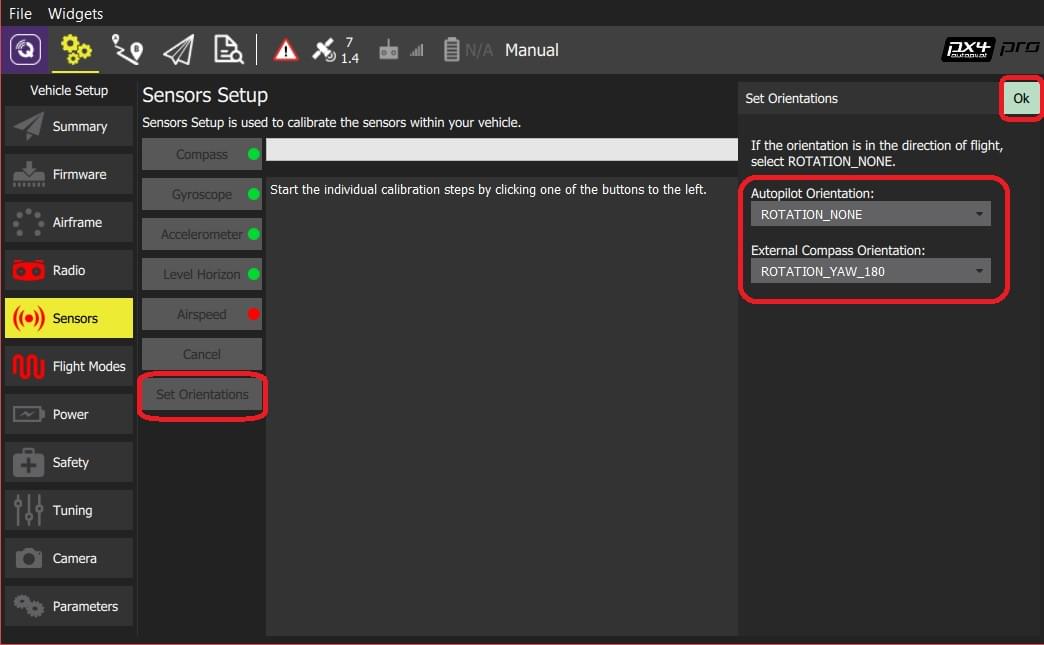Click the N/A battery reading
The width and height of the screenshot is (1044, 645).
pos(479,50)
